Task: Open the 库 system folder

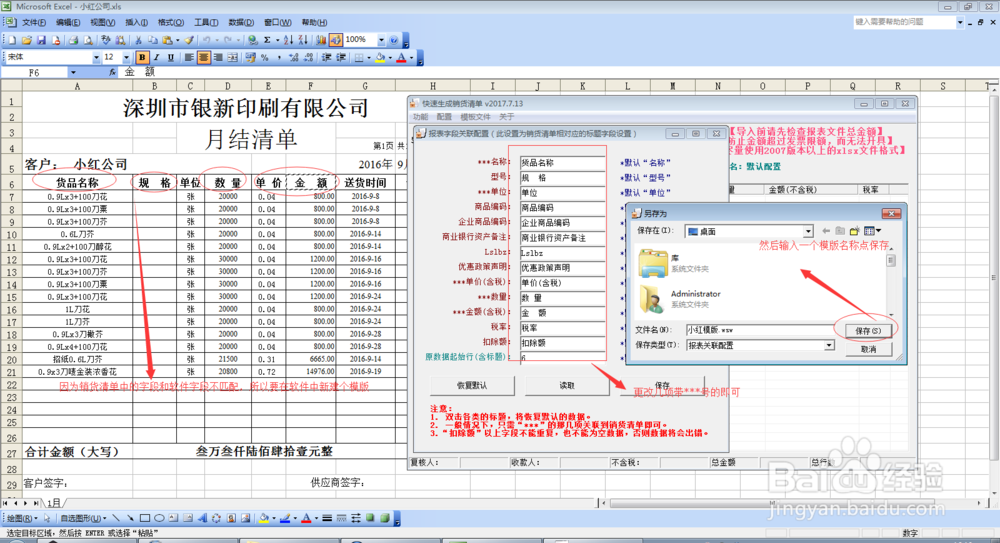Action: [x=673, y=263]
